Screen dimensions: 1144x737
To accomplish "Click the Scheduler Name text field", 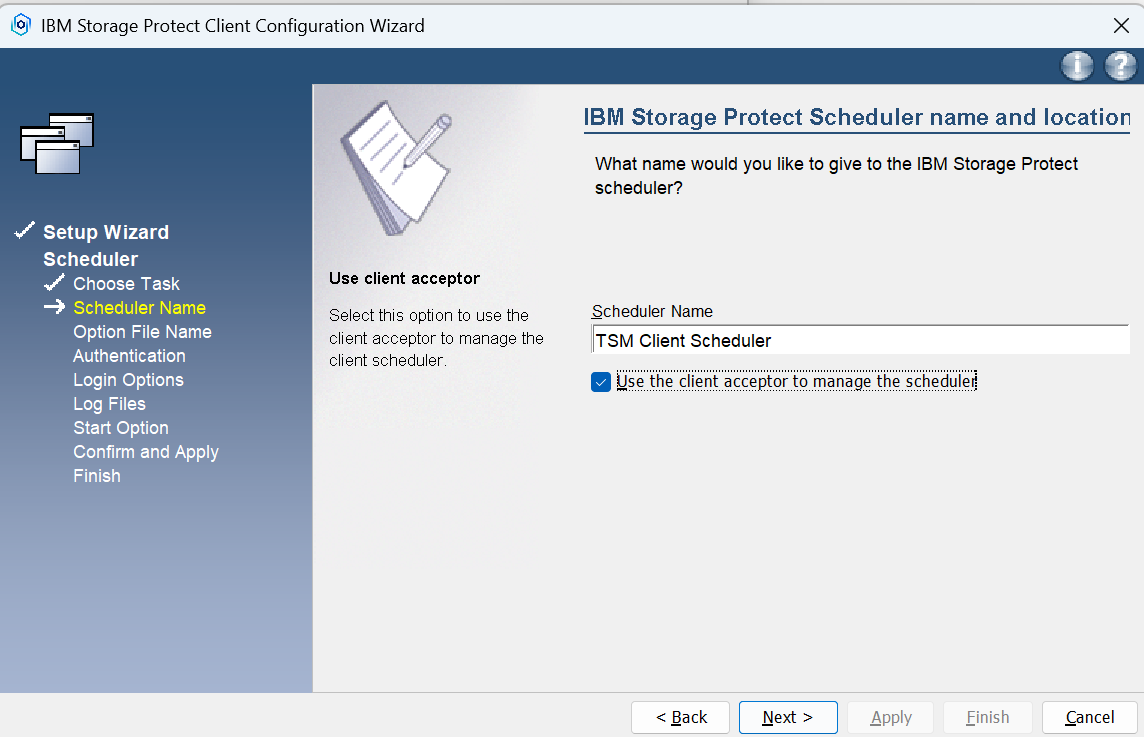I will pos(860,340).
